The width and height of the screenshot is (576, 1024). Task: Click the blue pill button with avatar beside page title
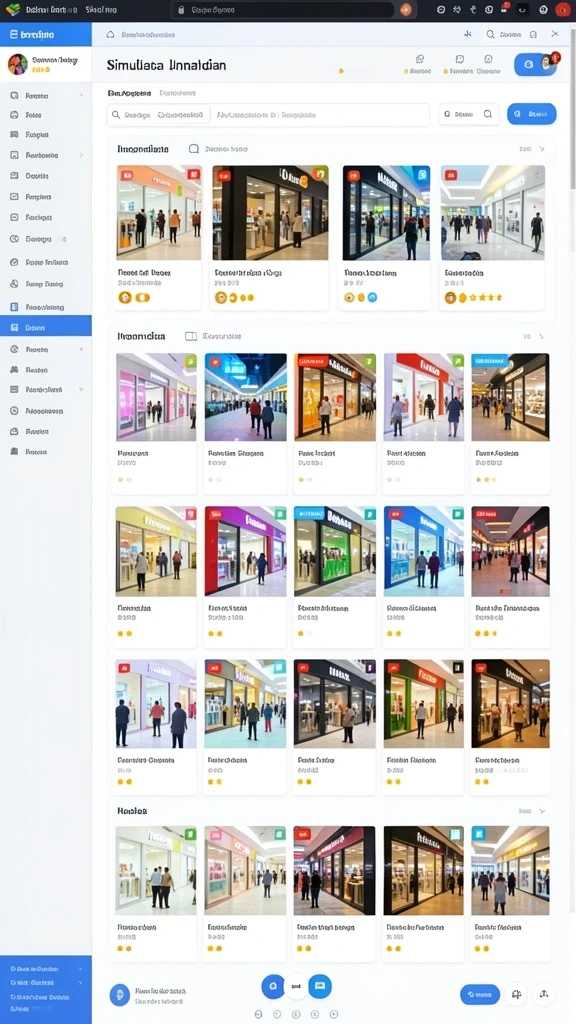tap(536, 63)
